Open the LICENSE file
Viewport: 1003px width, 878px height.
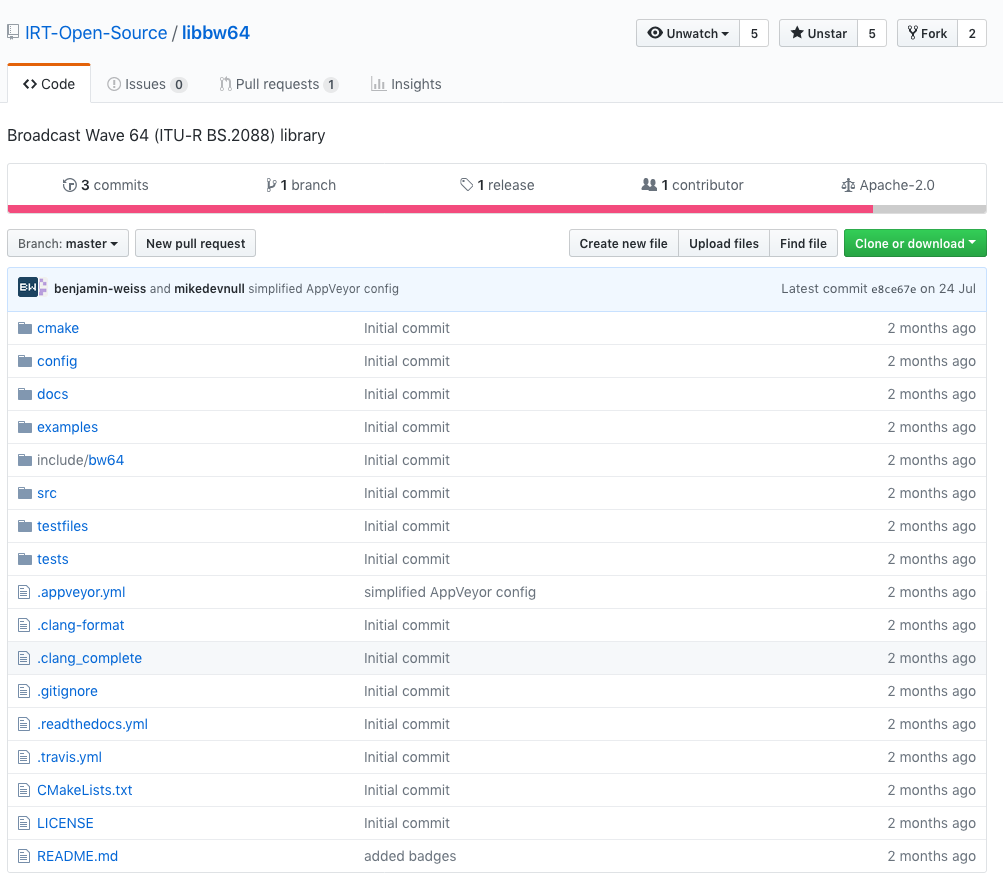pyautogui.click(x=65, y=823)
